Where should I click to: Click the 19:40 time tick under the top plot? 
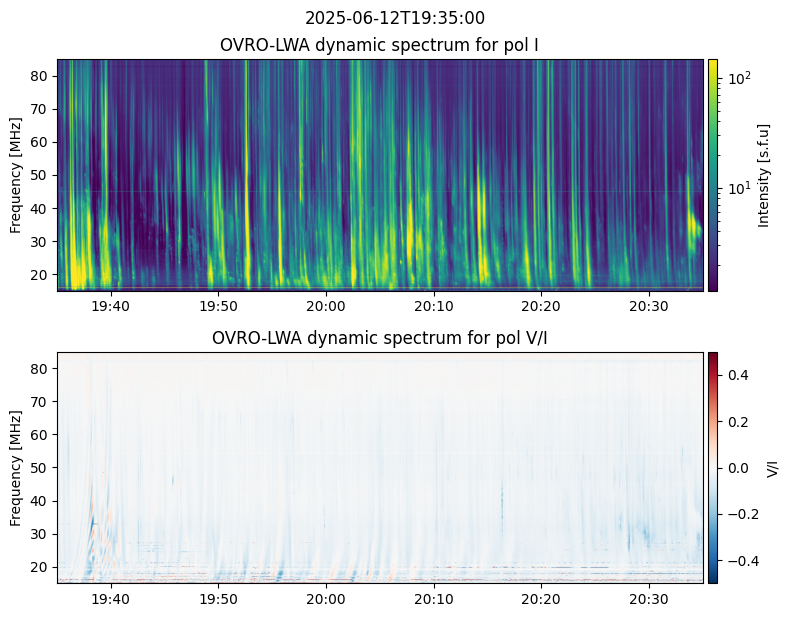pyautogui.click(x=110, y=306)
